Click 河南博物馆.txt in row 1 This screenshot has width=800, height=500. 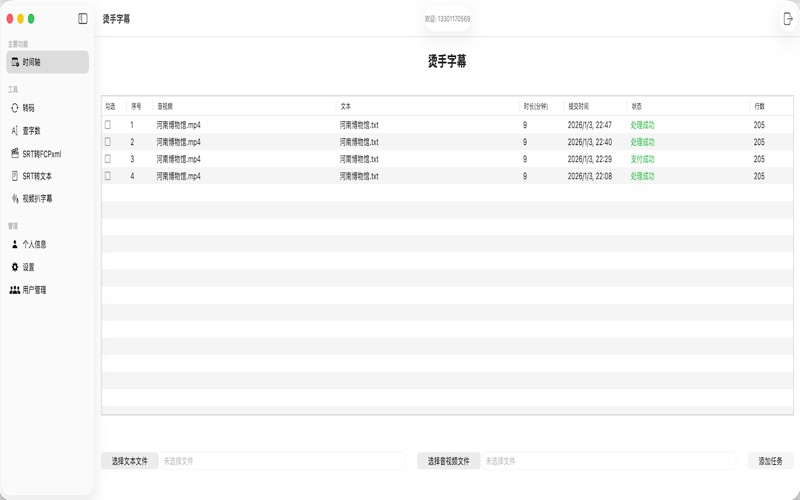359,125
